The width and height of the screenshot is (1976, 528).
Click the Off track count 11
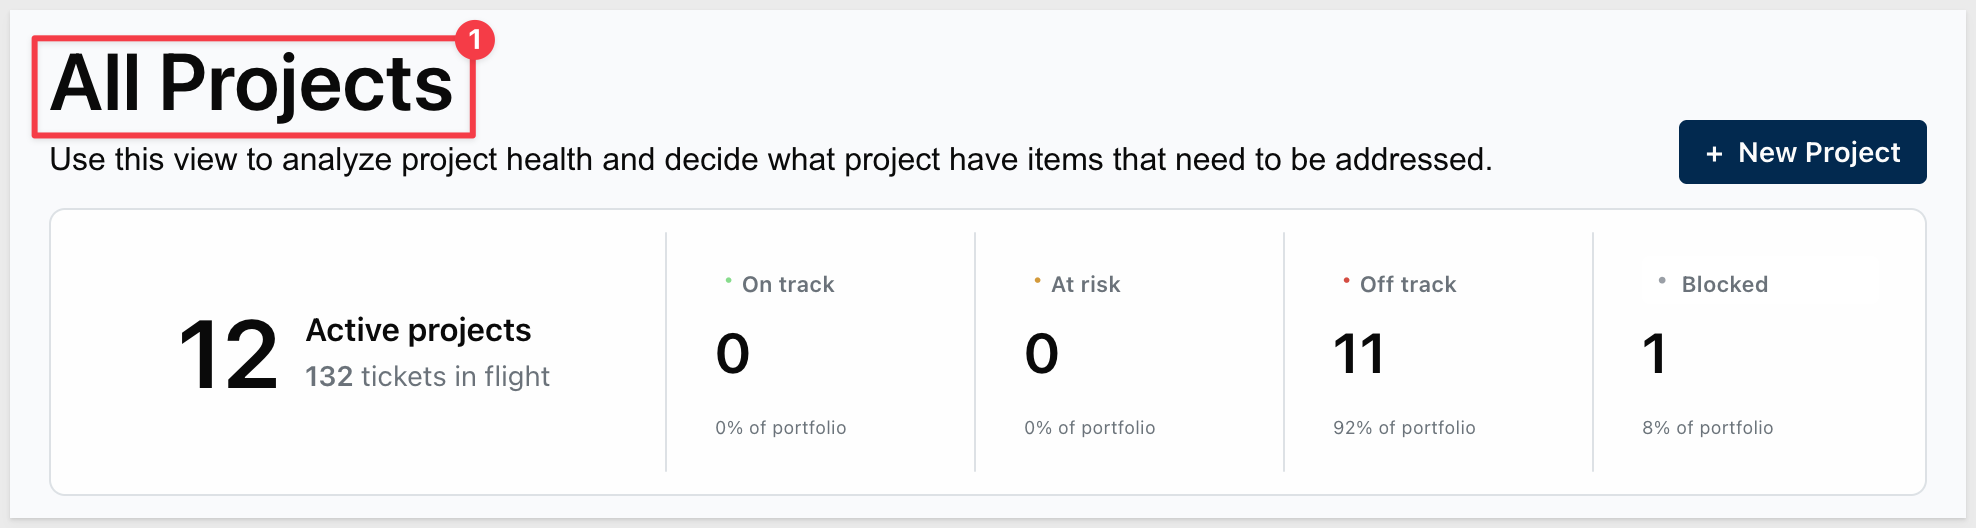point(1359,354)
